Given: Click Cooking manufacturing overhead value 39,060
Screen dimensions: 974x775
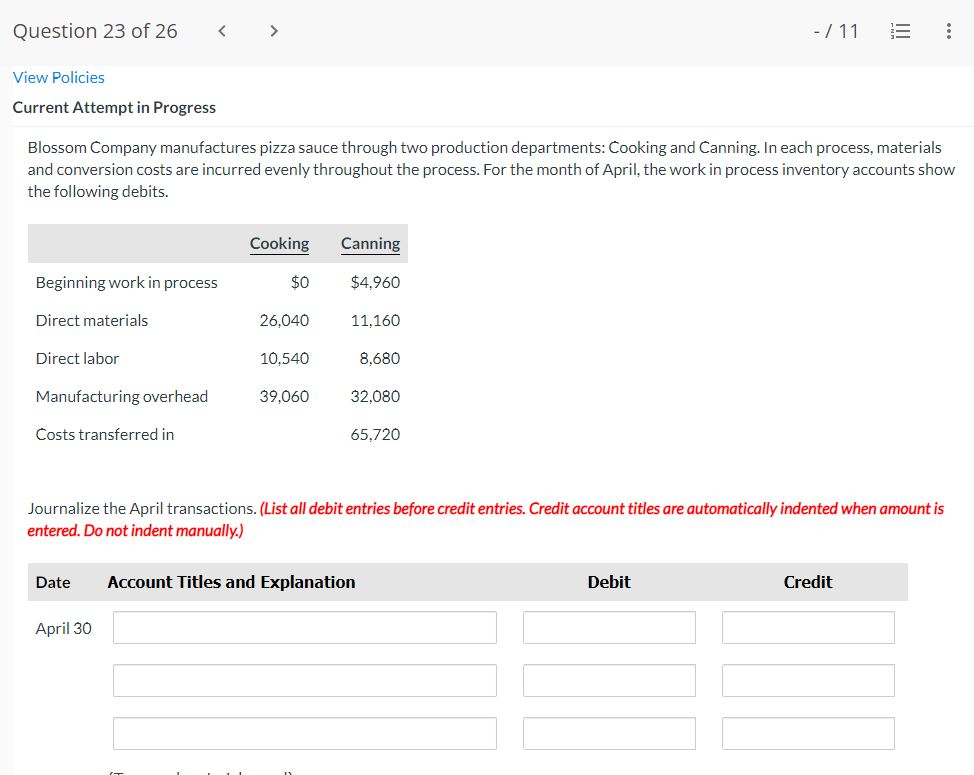Looking at the screenshot, I should (284, 396).
